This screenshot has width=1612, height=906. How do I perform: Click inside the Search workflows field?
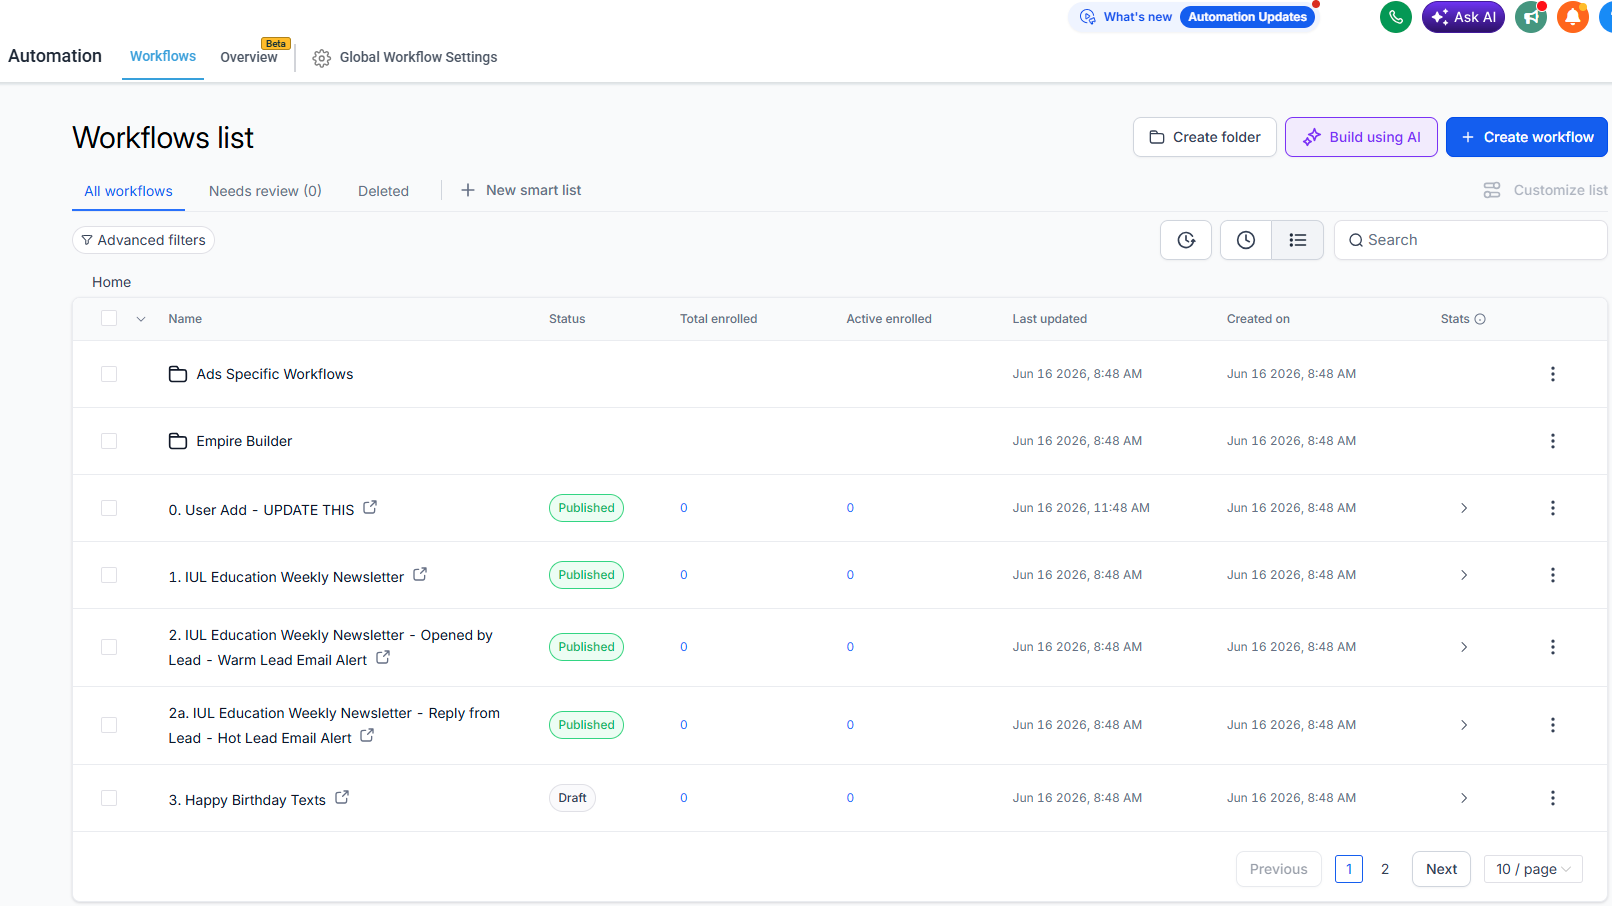coord(1470,240)
